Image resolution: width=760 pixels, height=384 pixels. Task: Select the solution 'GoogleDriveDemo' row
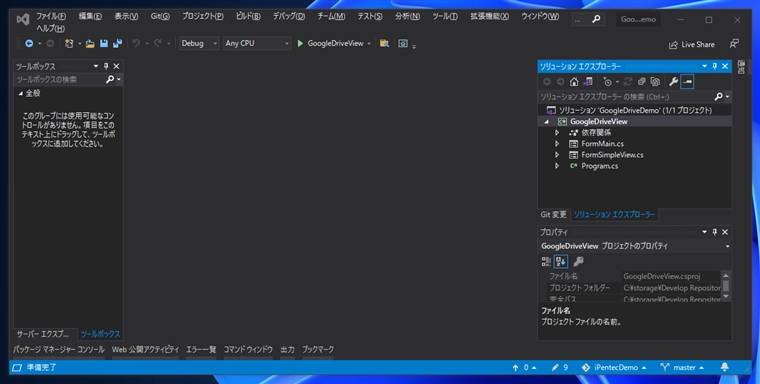click(634, 111)
